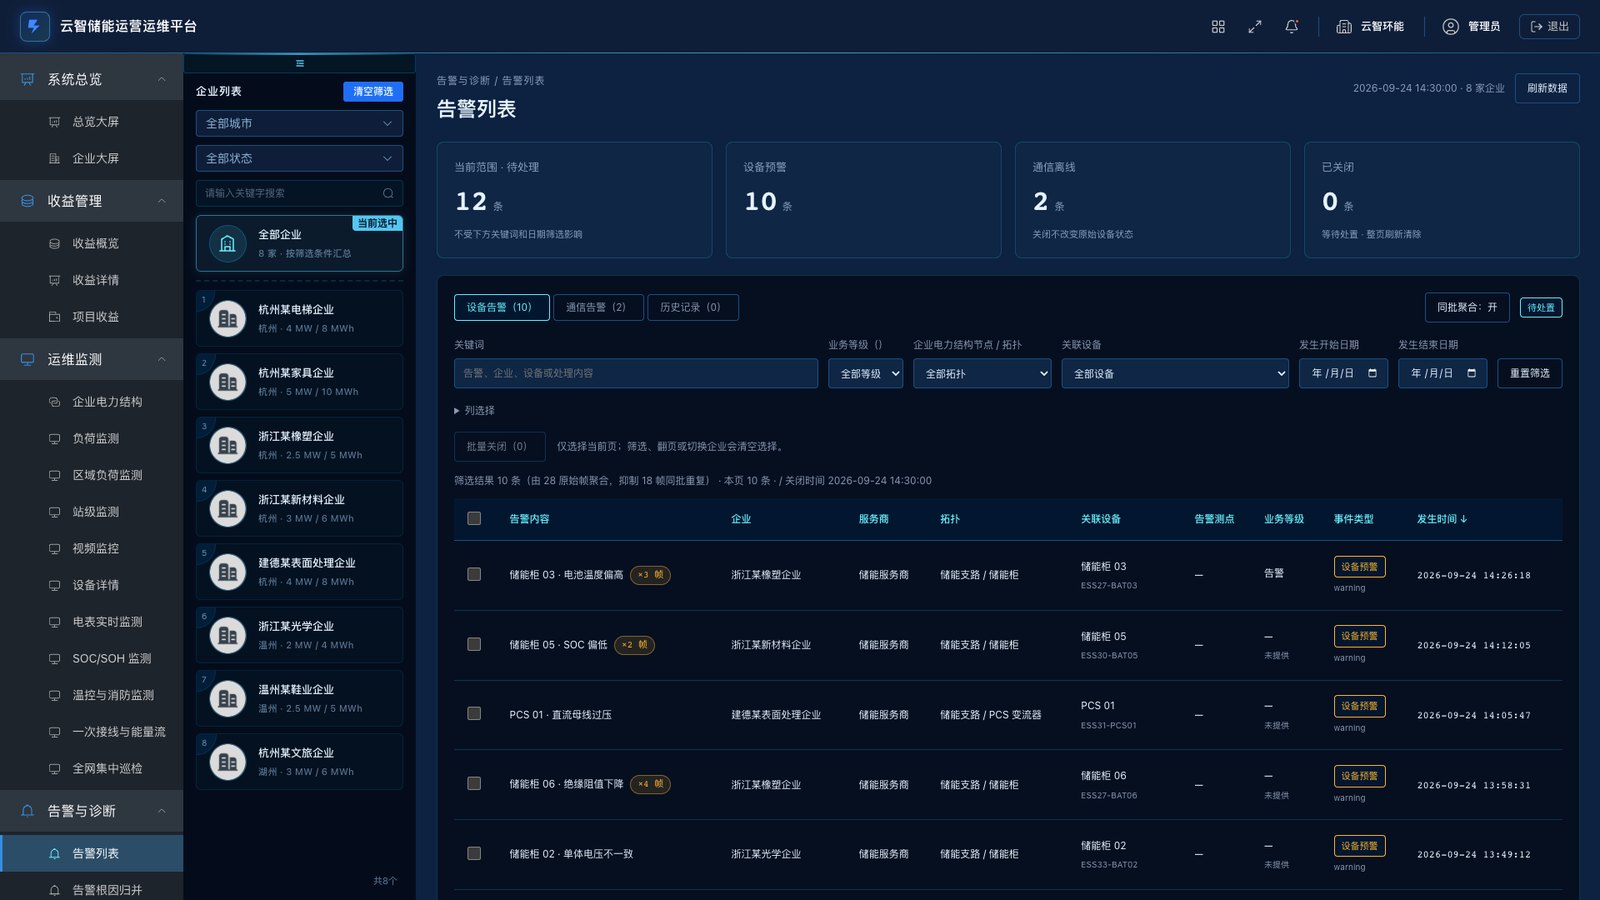Switch to the 通信告警 (2) tab
Viewport: 1600px width, 900px height.
[x=596, y=307]
